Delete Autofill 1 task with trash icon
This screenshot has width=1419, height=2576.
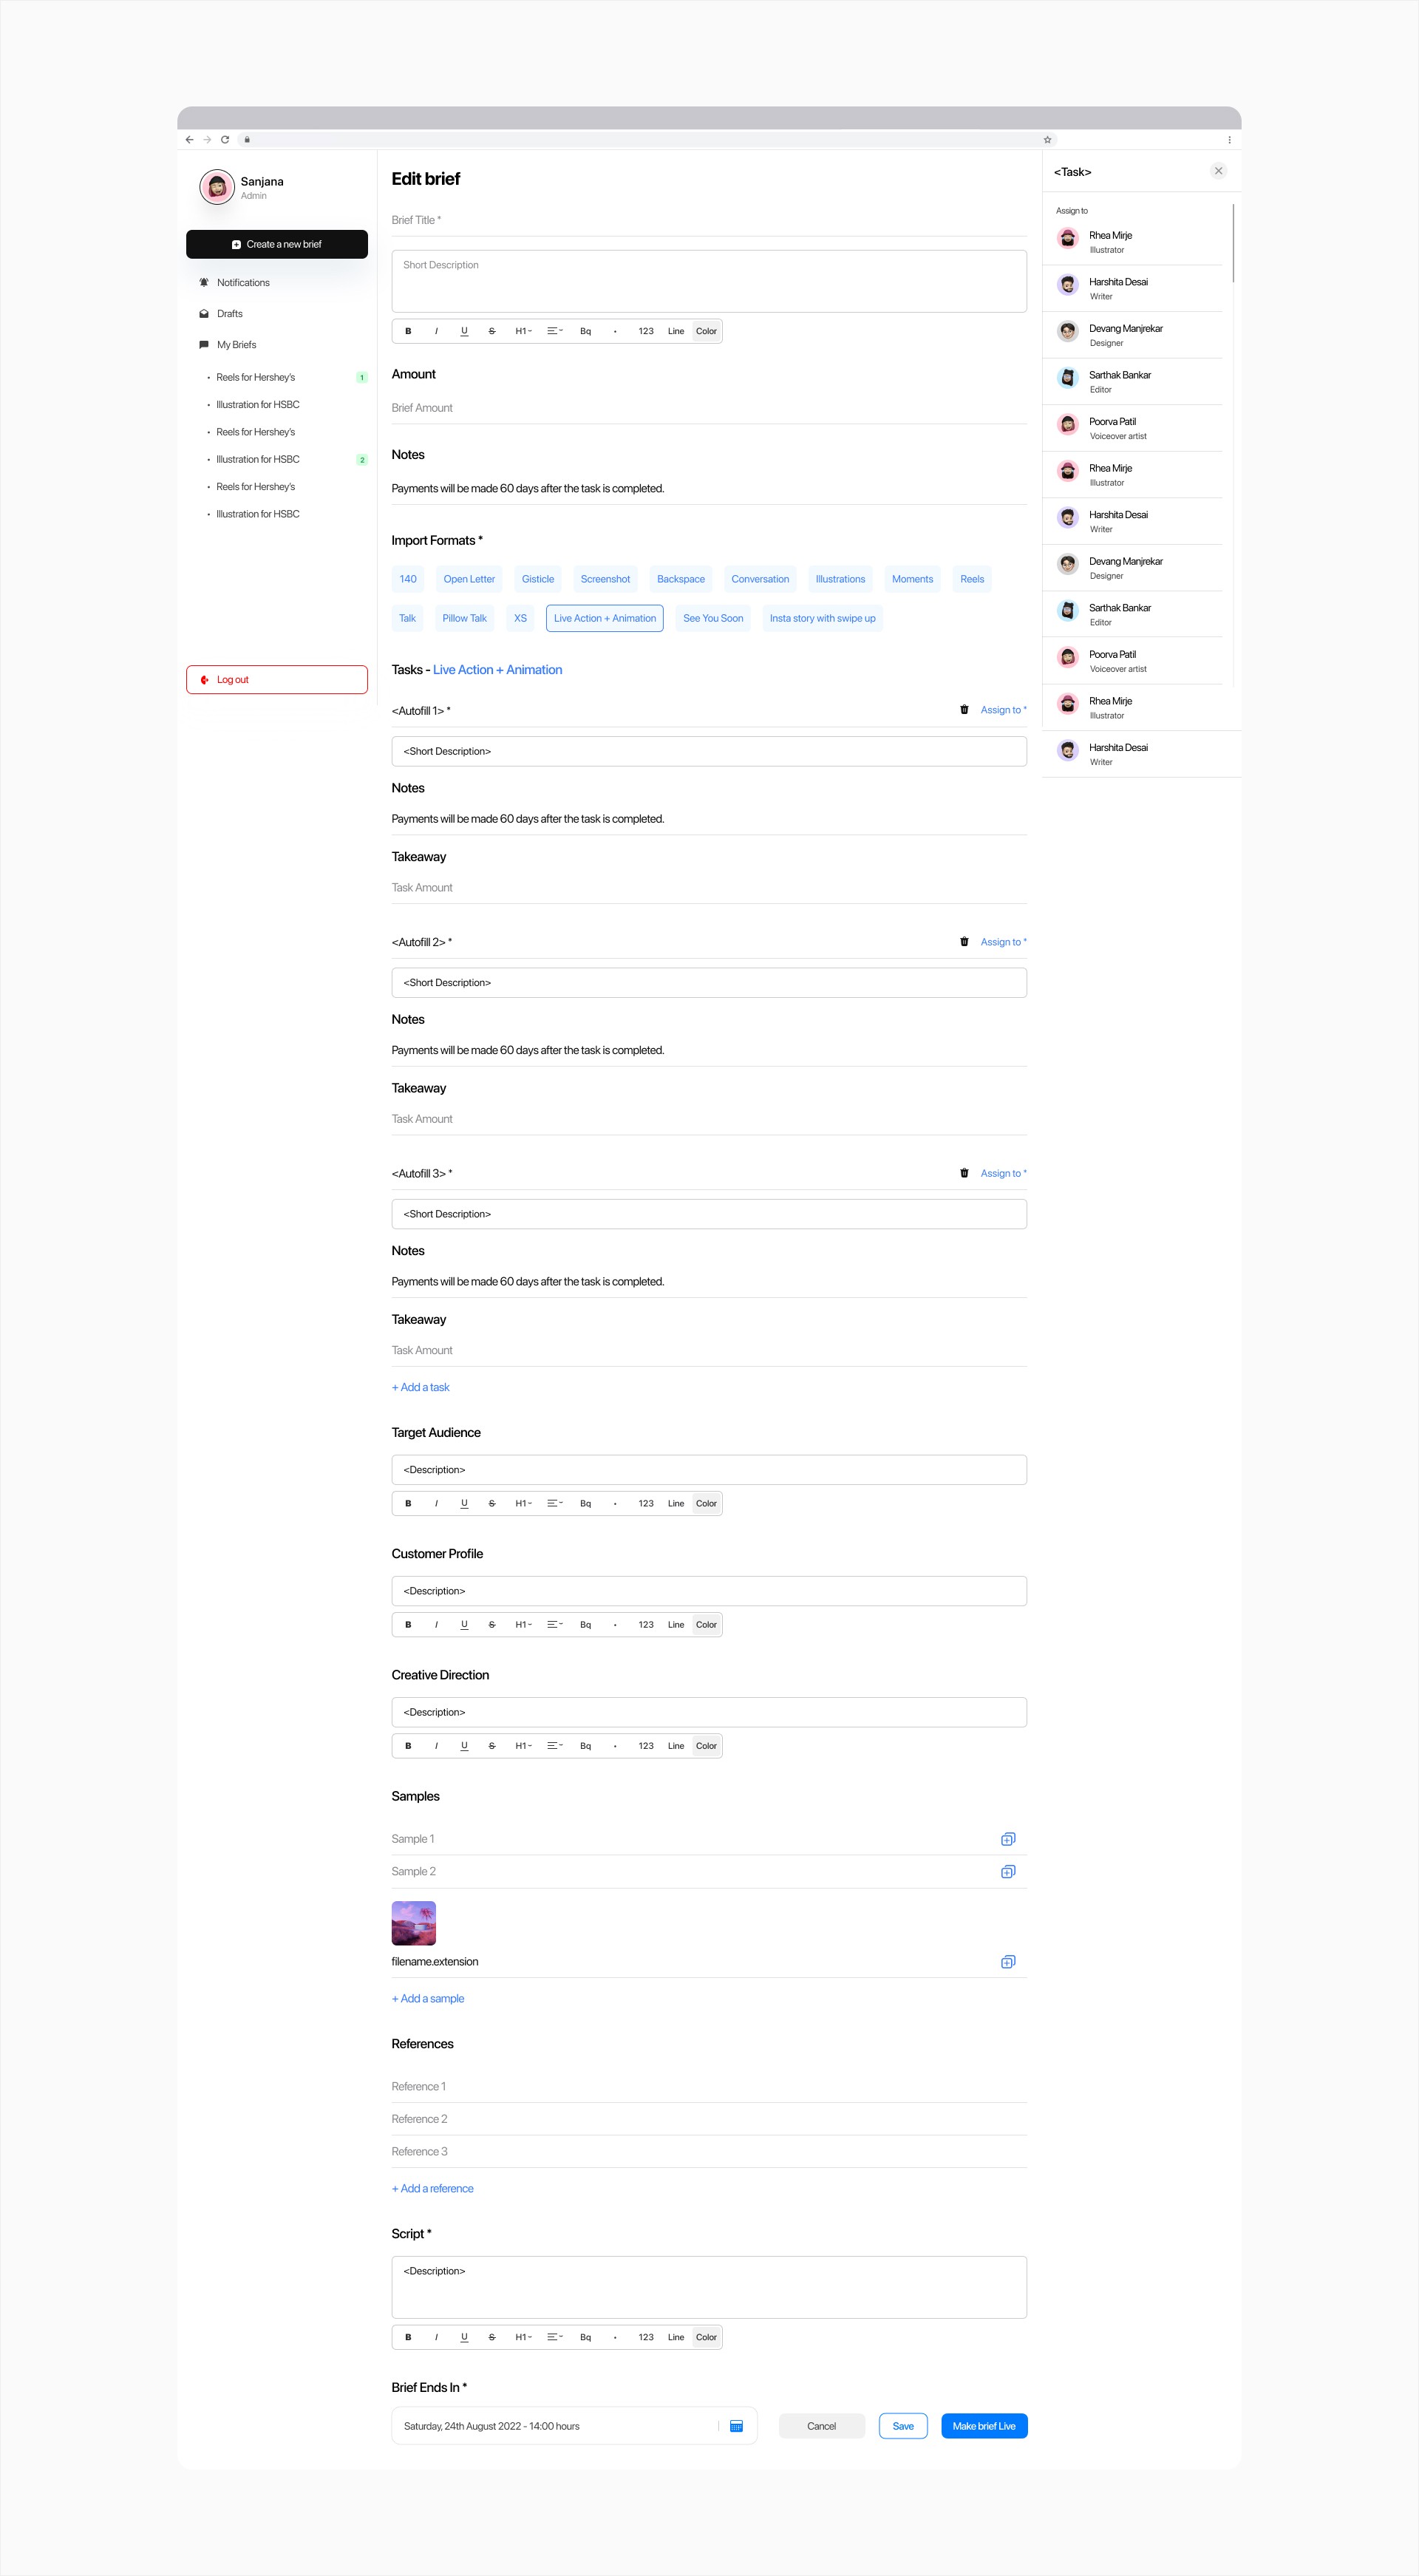[964, 710]
